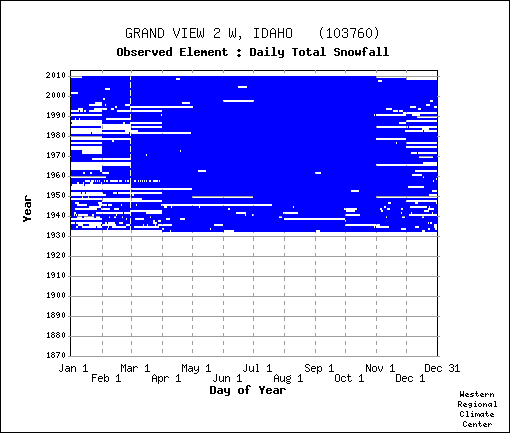
Task: Select the 1900 year axis label
Action: [56, 296]
